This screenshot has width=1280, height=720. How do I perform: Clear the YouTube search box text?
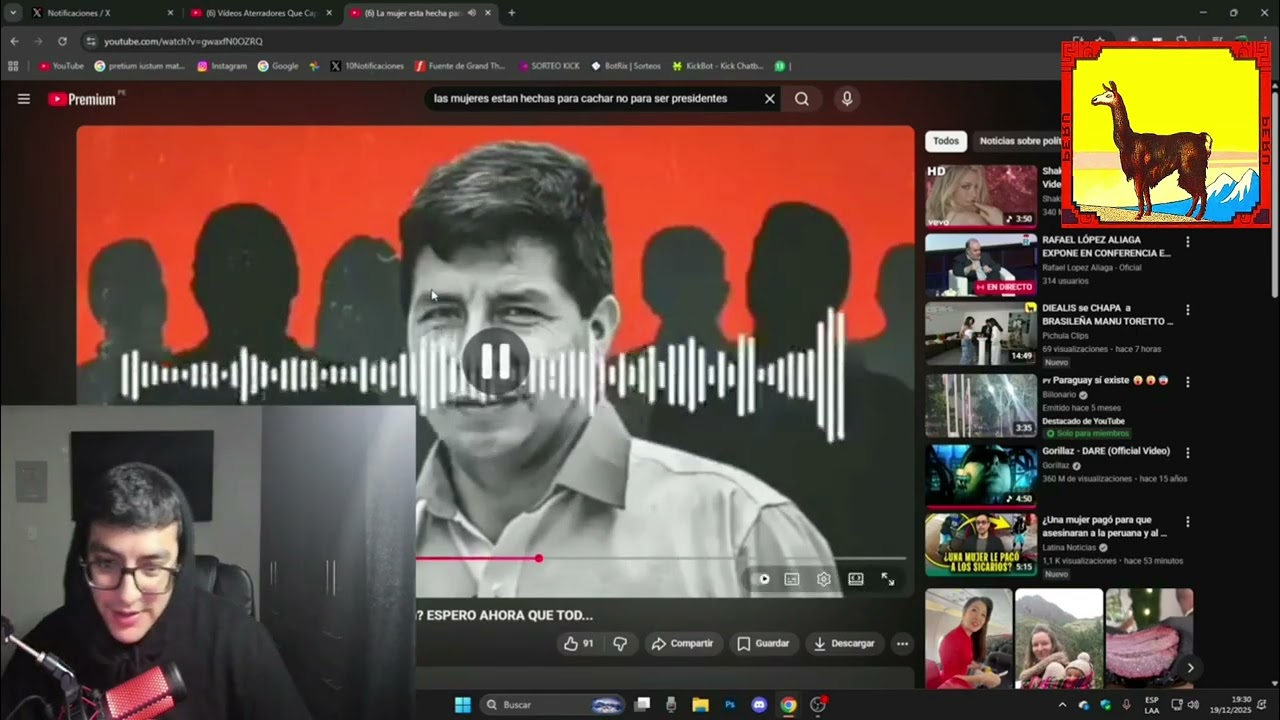770,99
